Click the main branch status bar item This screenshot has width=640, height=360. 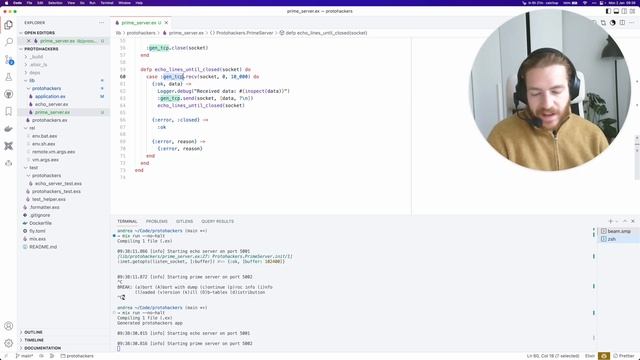point(24,356)
